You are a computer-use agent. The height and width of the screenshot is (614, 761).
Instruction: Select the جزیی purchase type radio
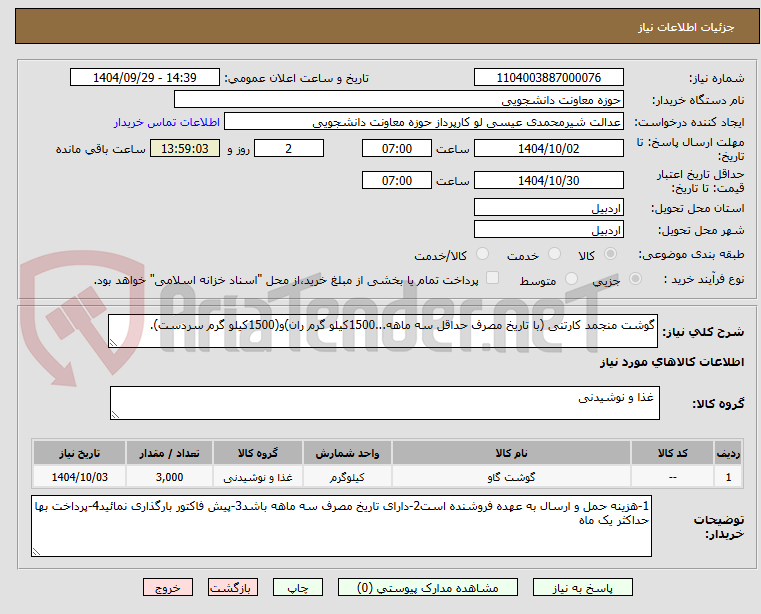(x=635, y=279)
